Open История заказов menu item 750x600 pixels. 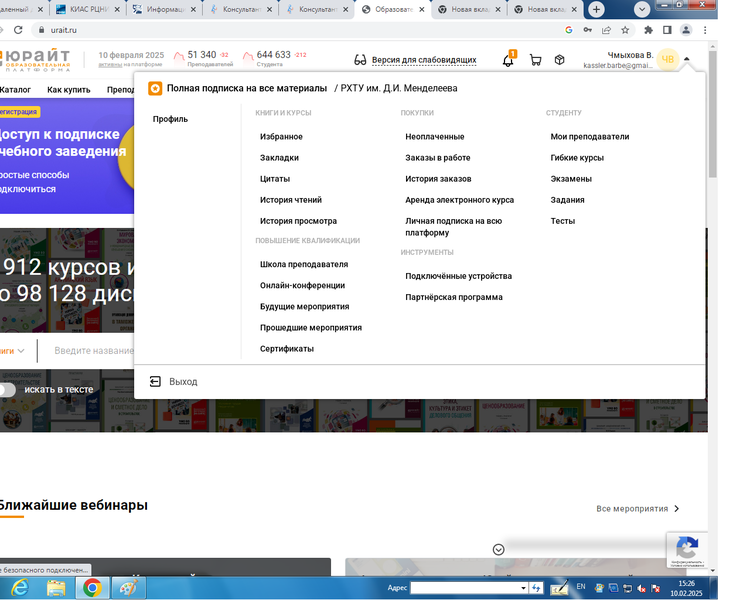pos(437,179)
